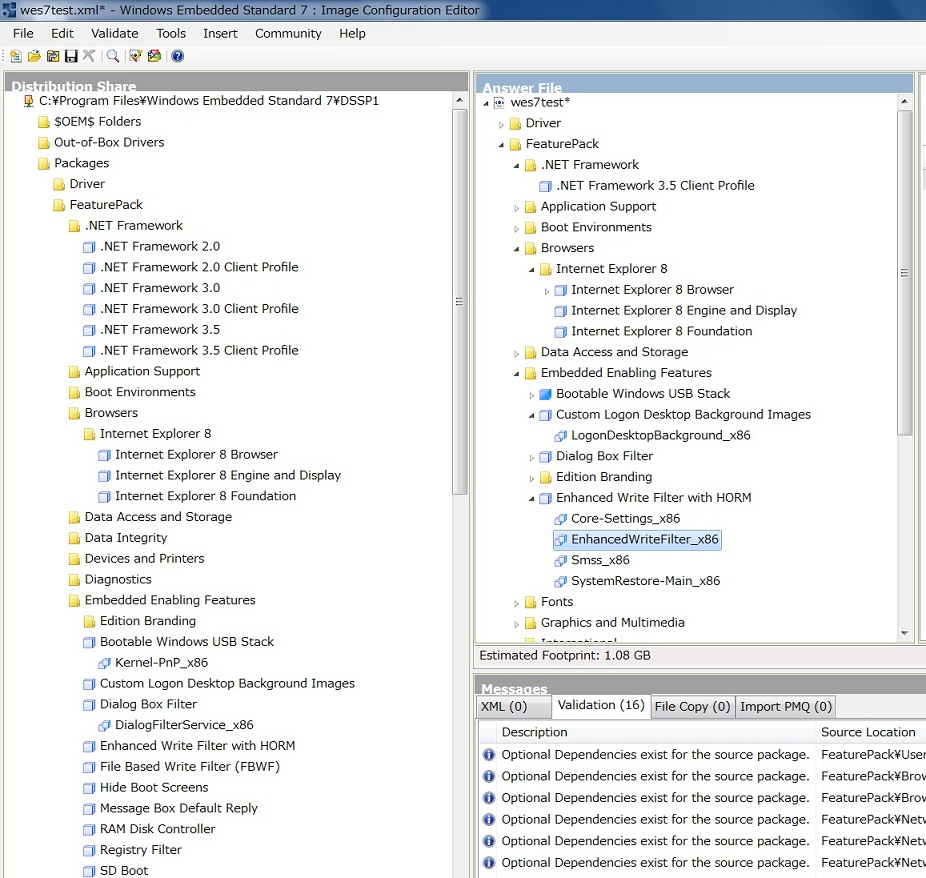Open the Community menu

[288, 33]
